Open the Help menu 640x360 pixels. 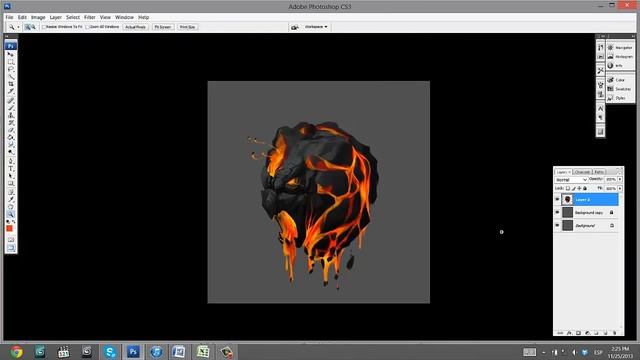143,17
